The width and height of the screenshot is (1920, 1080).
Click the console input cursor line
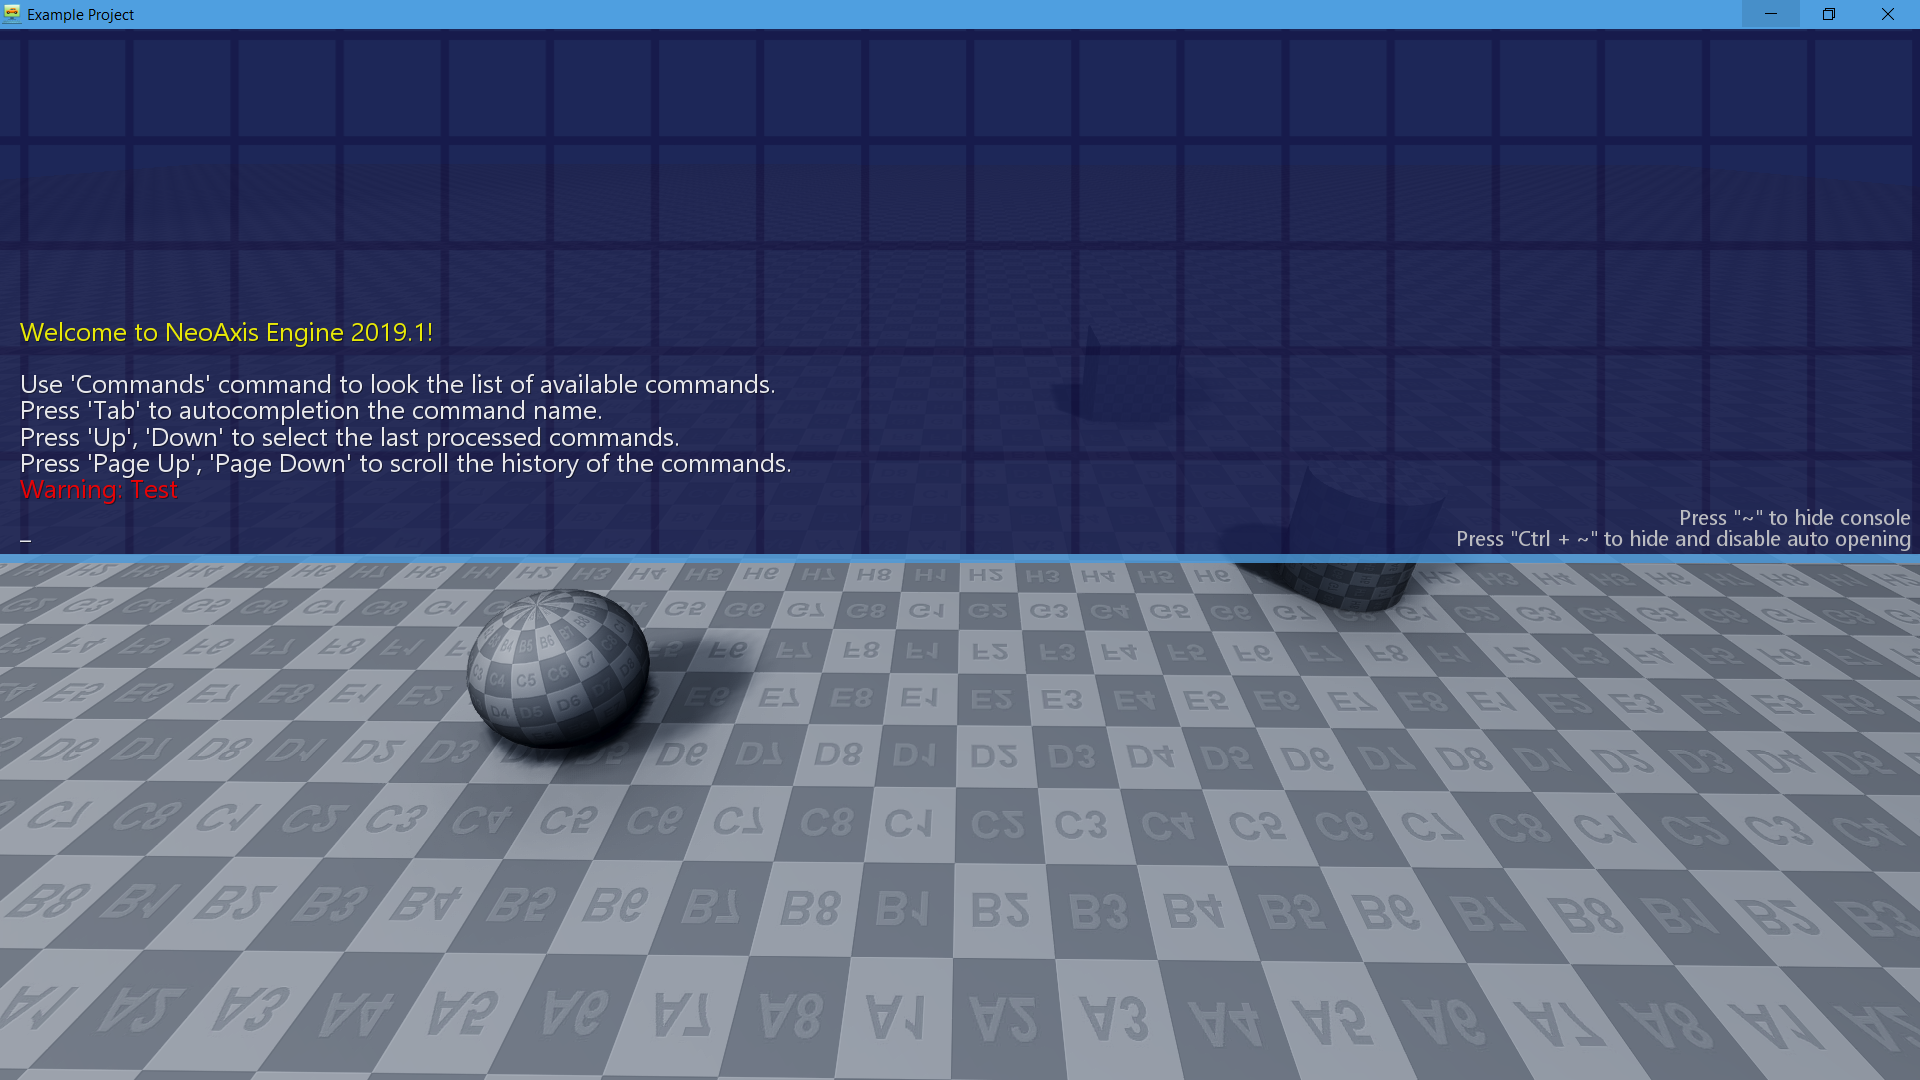(26, 540)
